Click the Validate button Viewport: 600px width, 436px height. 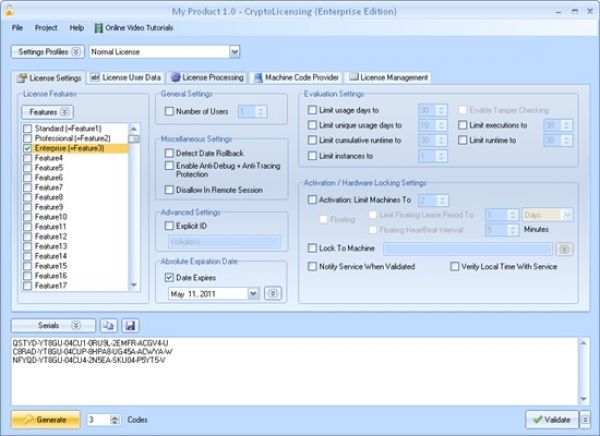click(x=552, y=420)
